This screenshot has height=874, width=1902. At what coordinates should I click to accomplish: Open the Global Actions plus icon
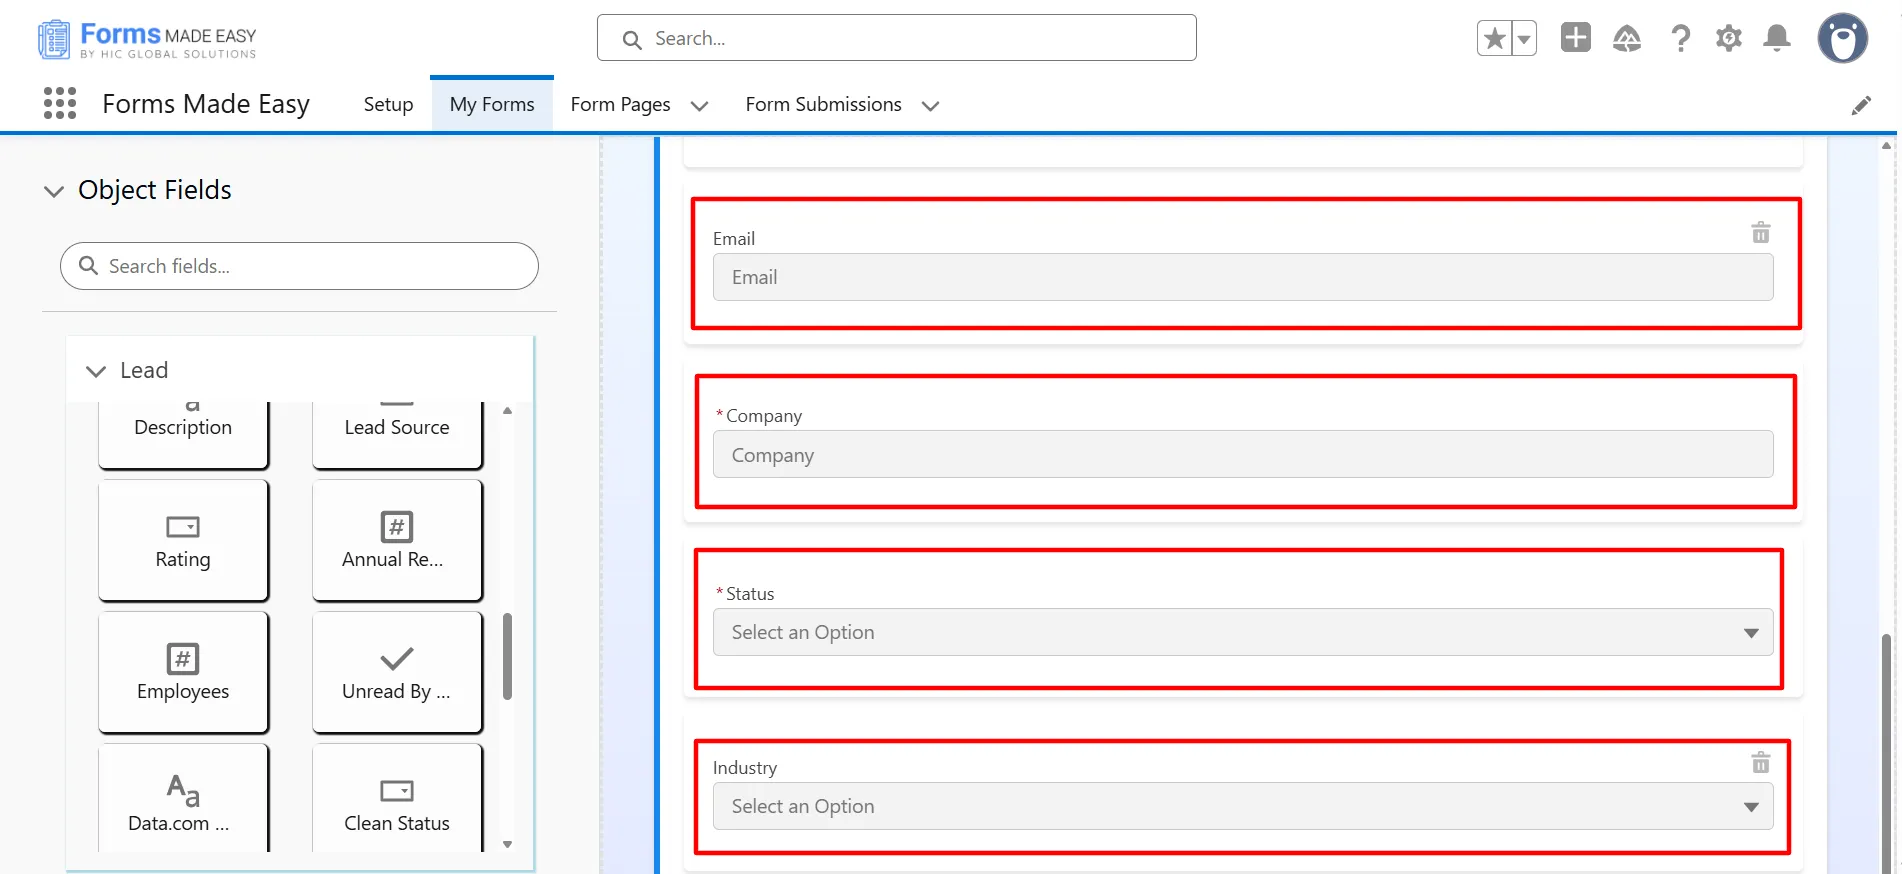tap(1575, 38)
